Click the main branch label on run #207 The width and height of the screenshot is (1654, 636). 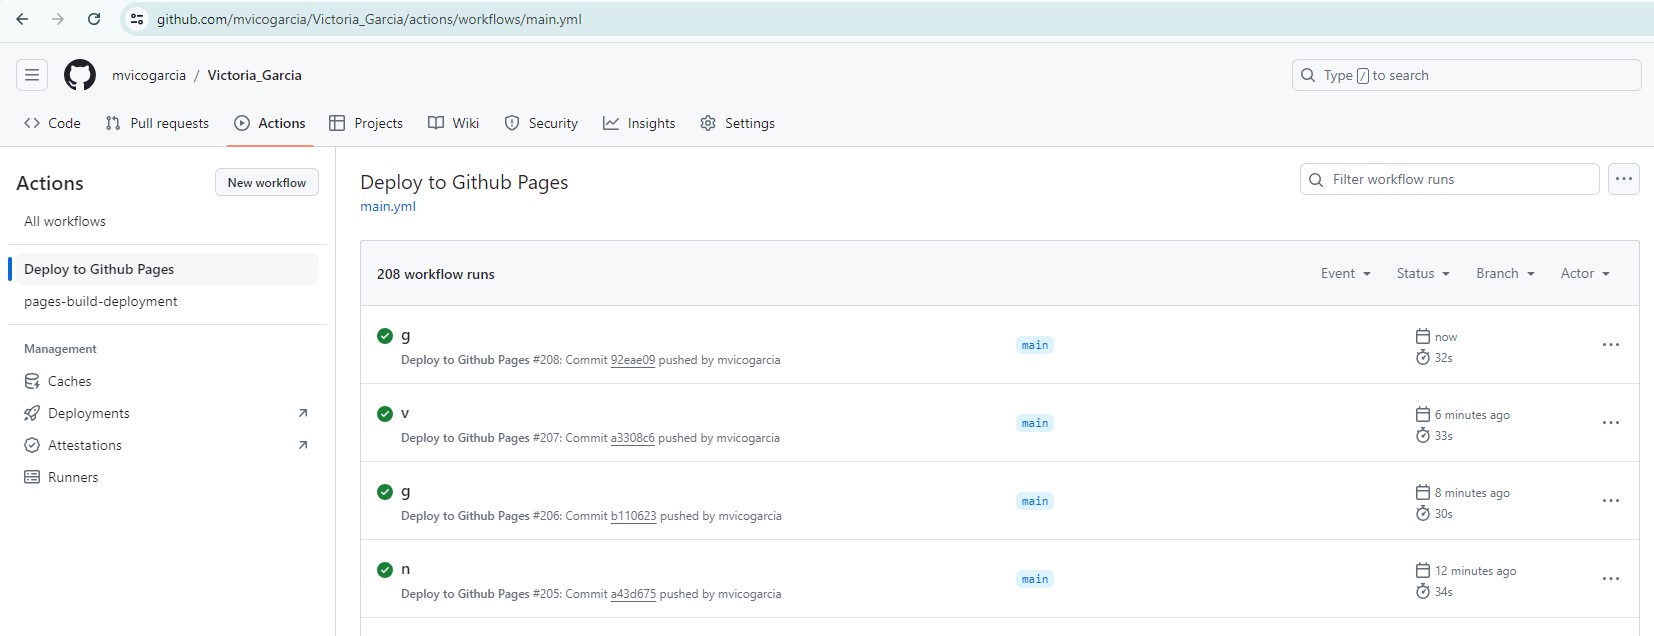click(1035, 423)
